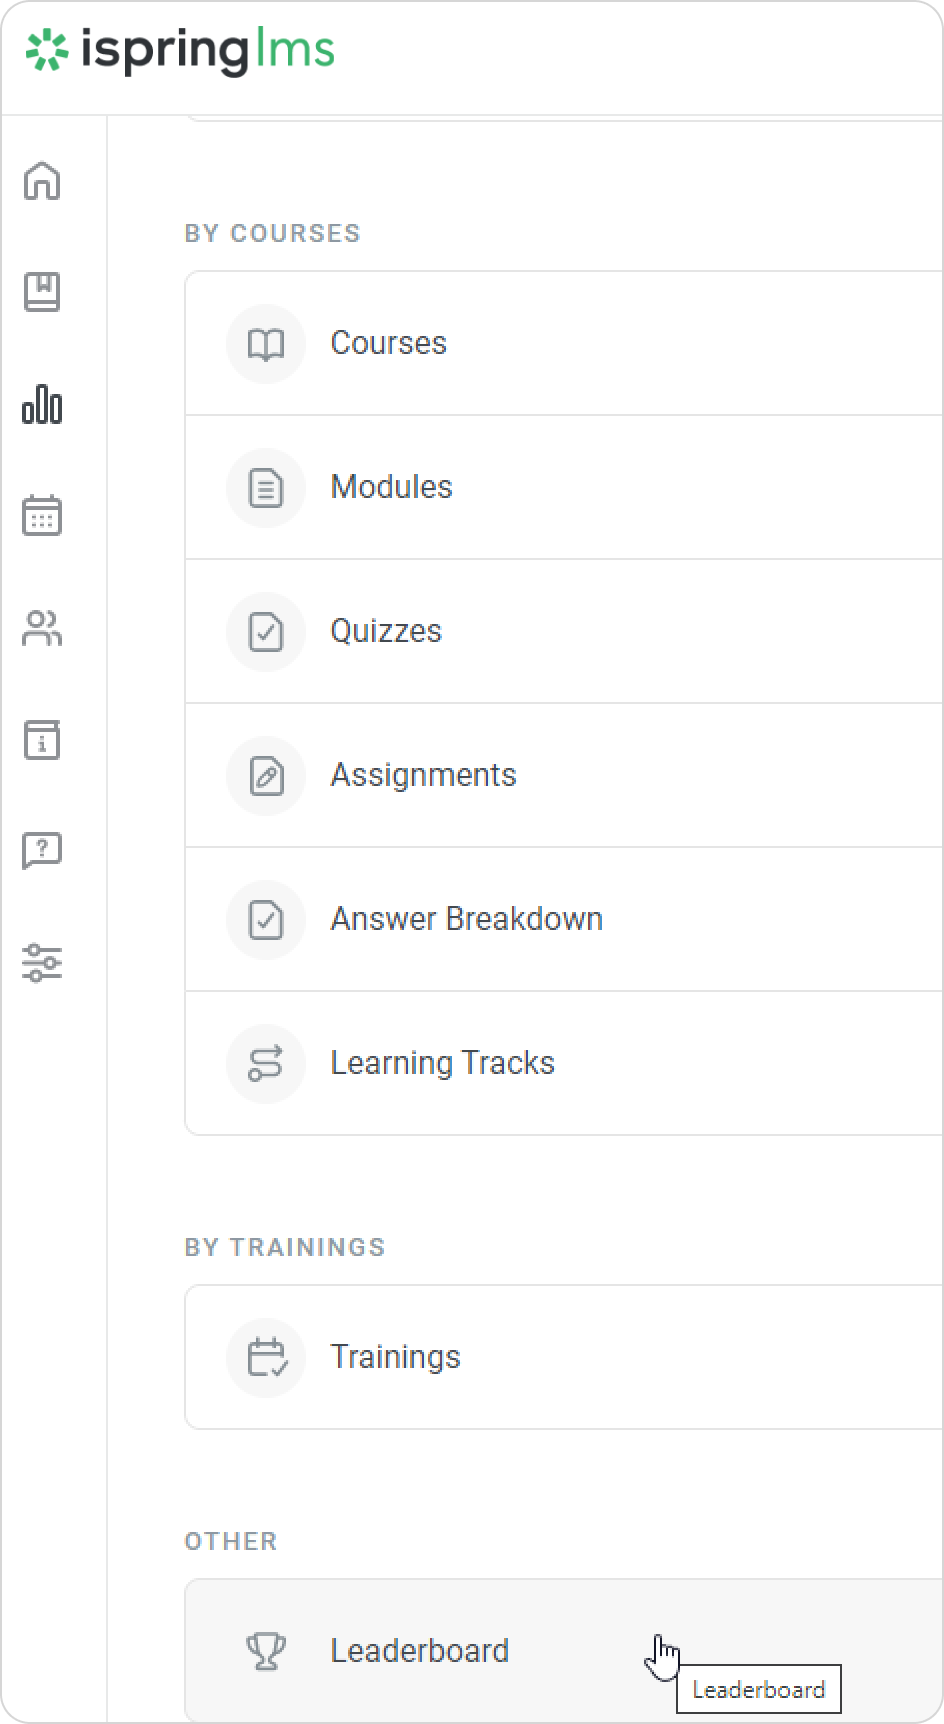Viewport: 944px width, 1724px height.
Task: Open the Calendar sidebar icon
Action: click(42, 516)
